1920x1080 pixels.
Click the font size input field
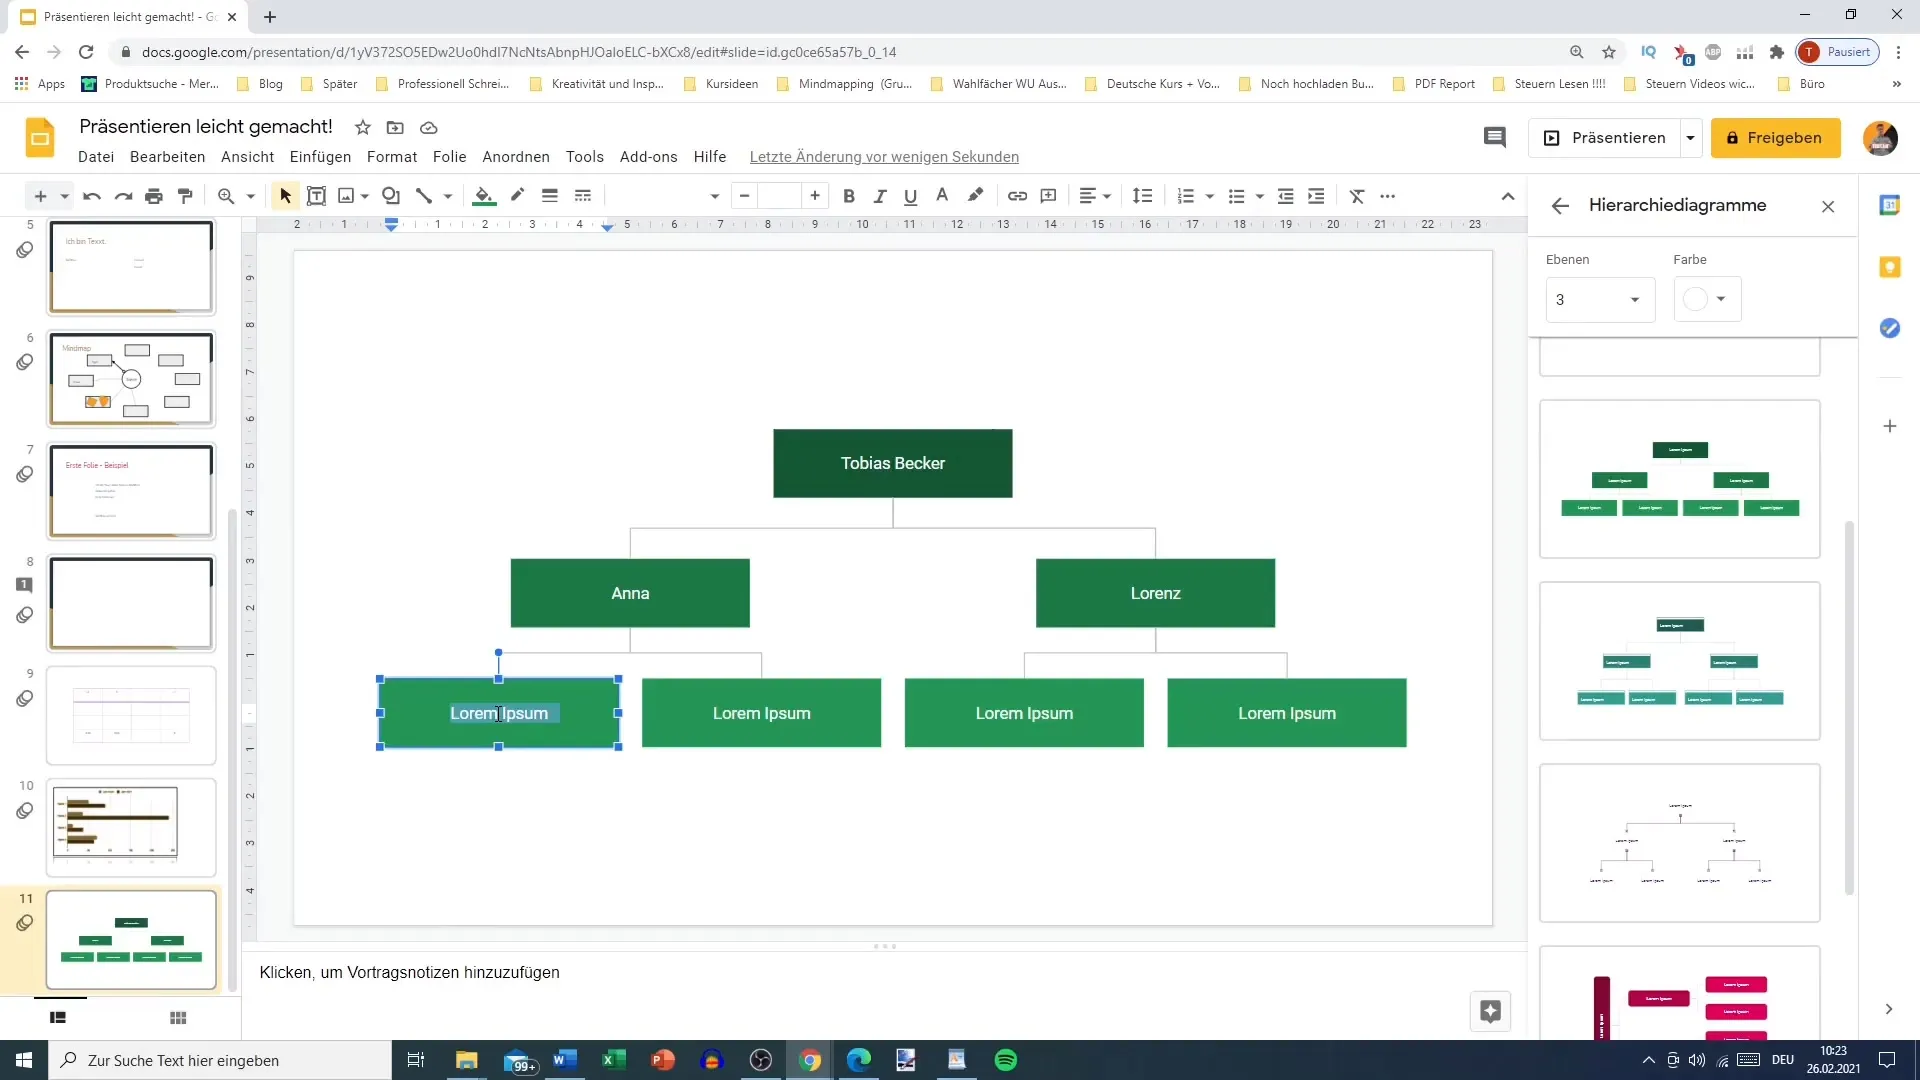pyautogui.click(x=779, y=196)
